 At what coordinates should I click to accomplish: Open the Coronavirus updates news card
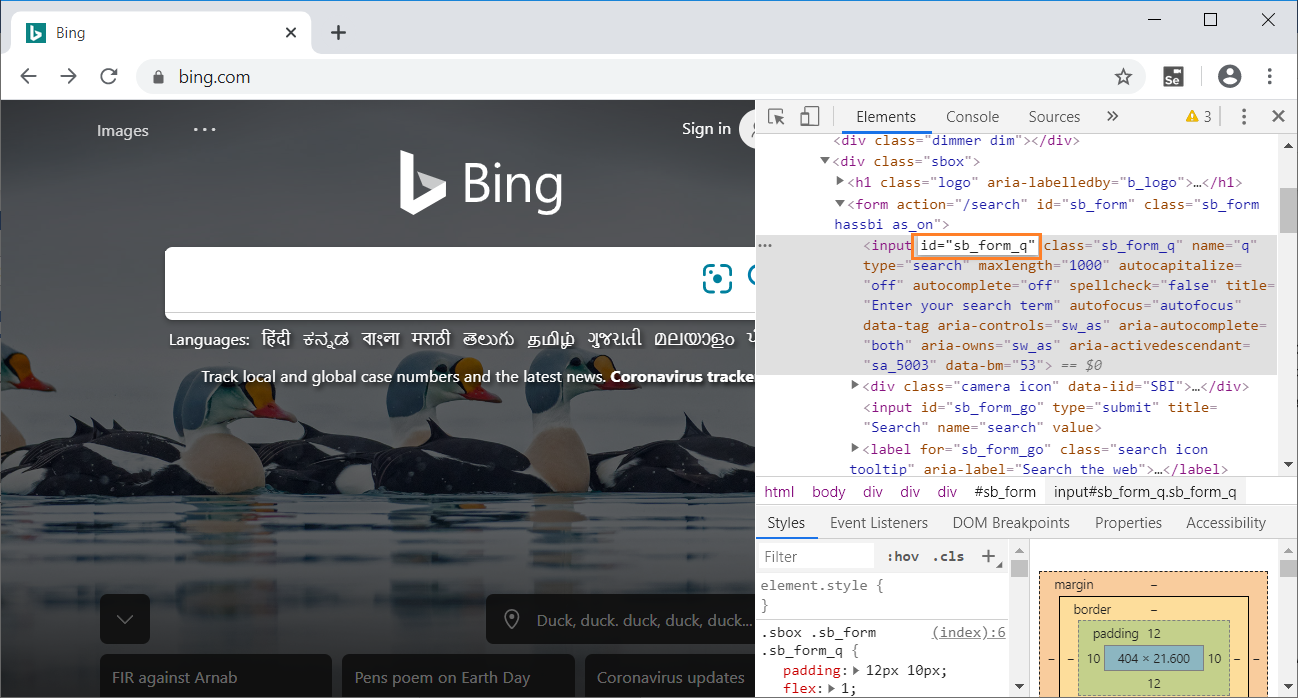pyautogui.click(x=670, y=677)
